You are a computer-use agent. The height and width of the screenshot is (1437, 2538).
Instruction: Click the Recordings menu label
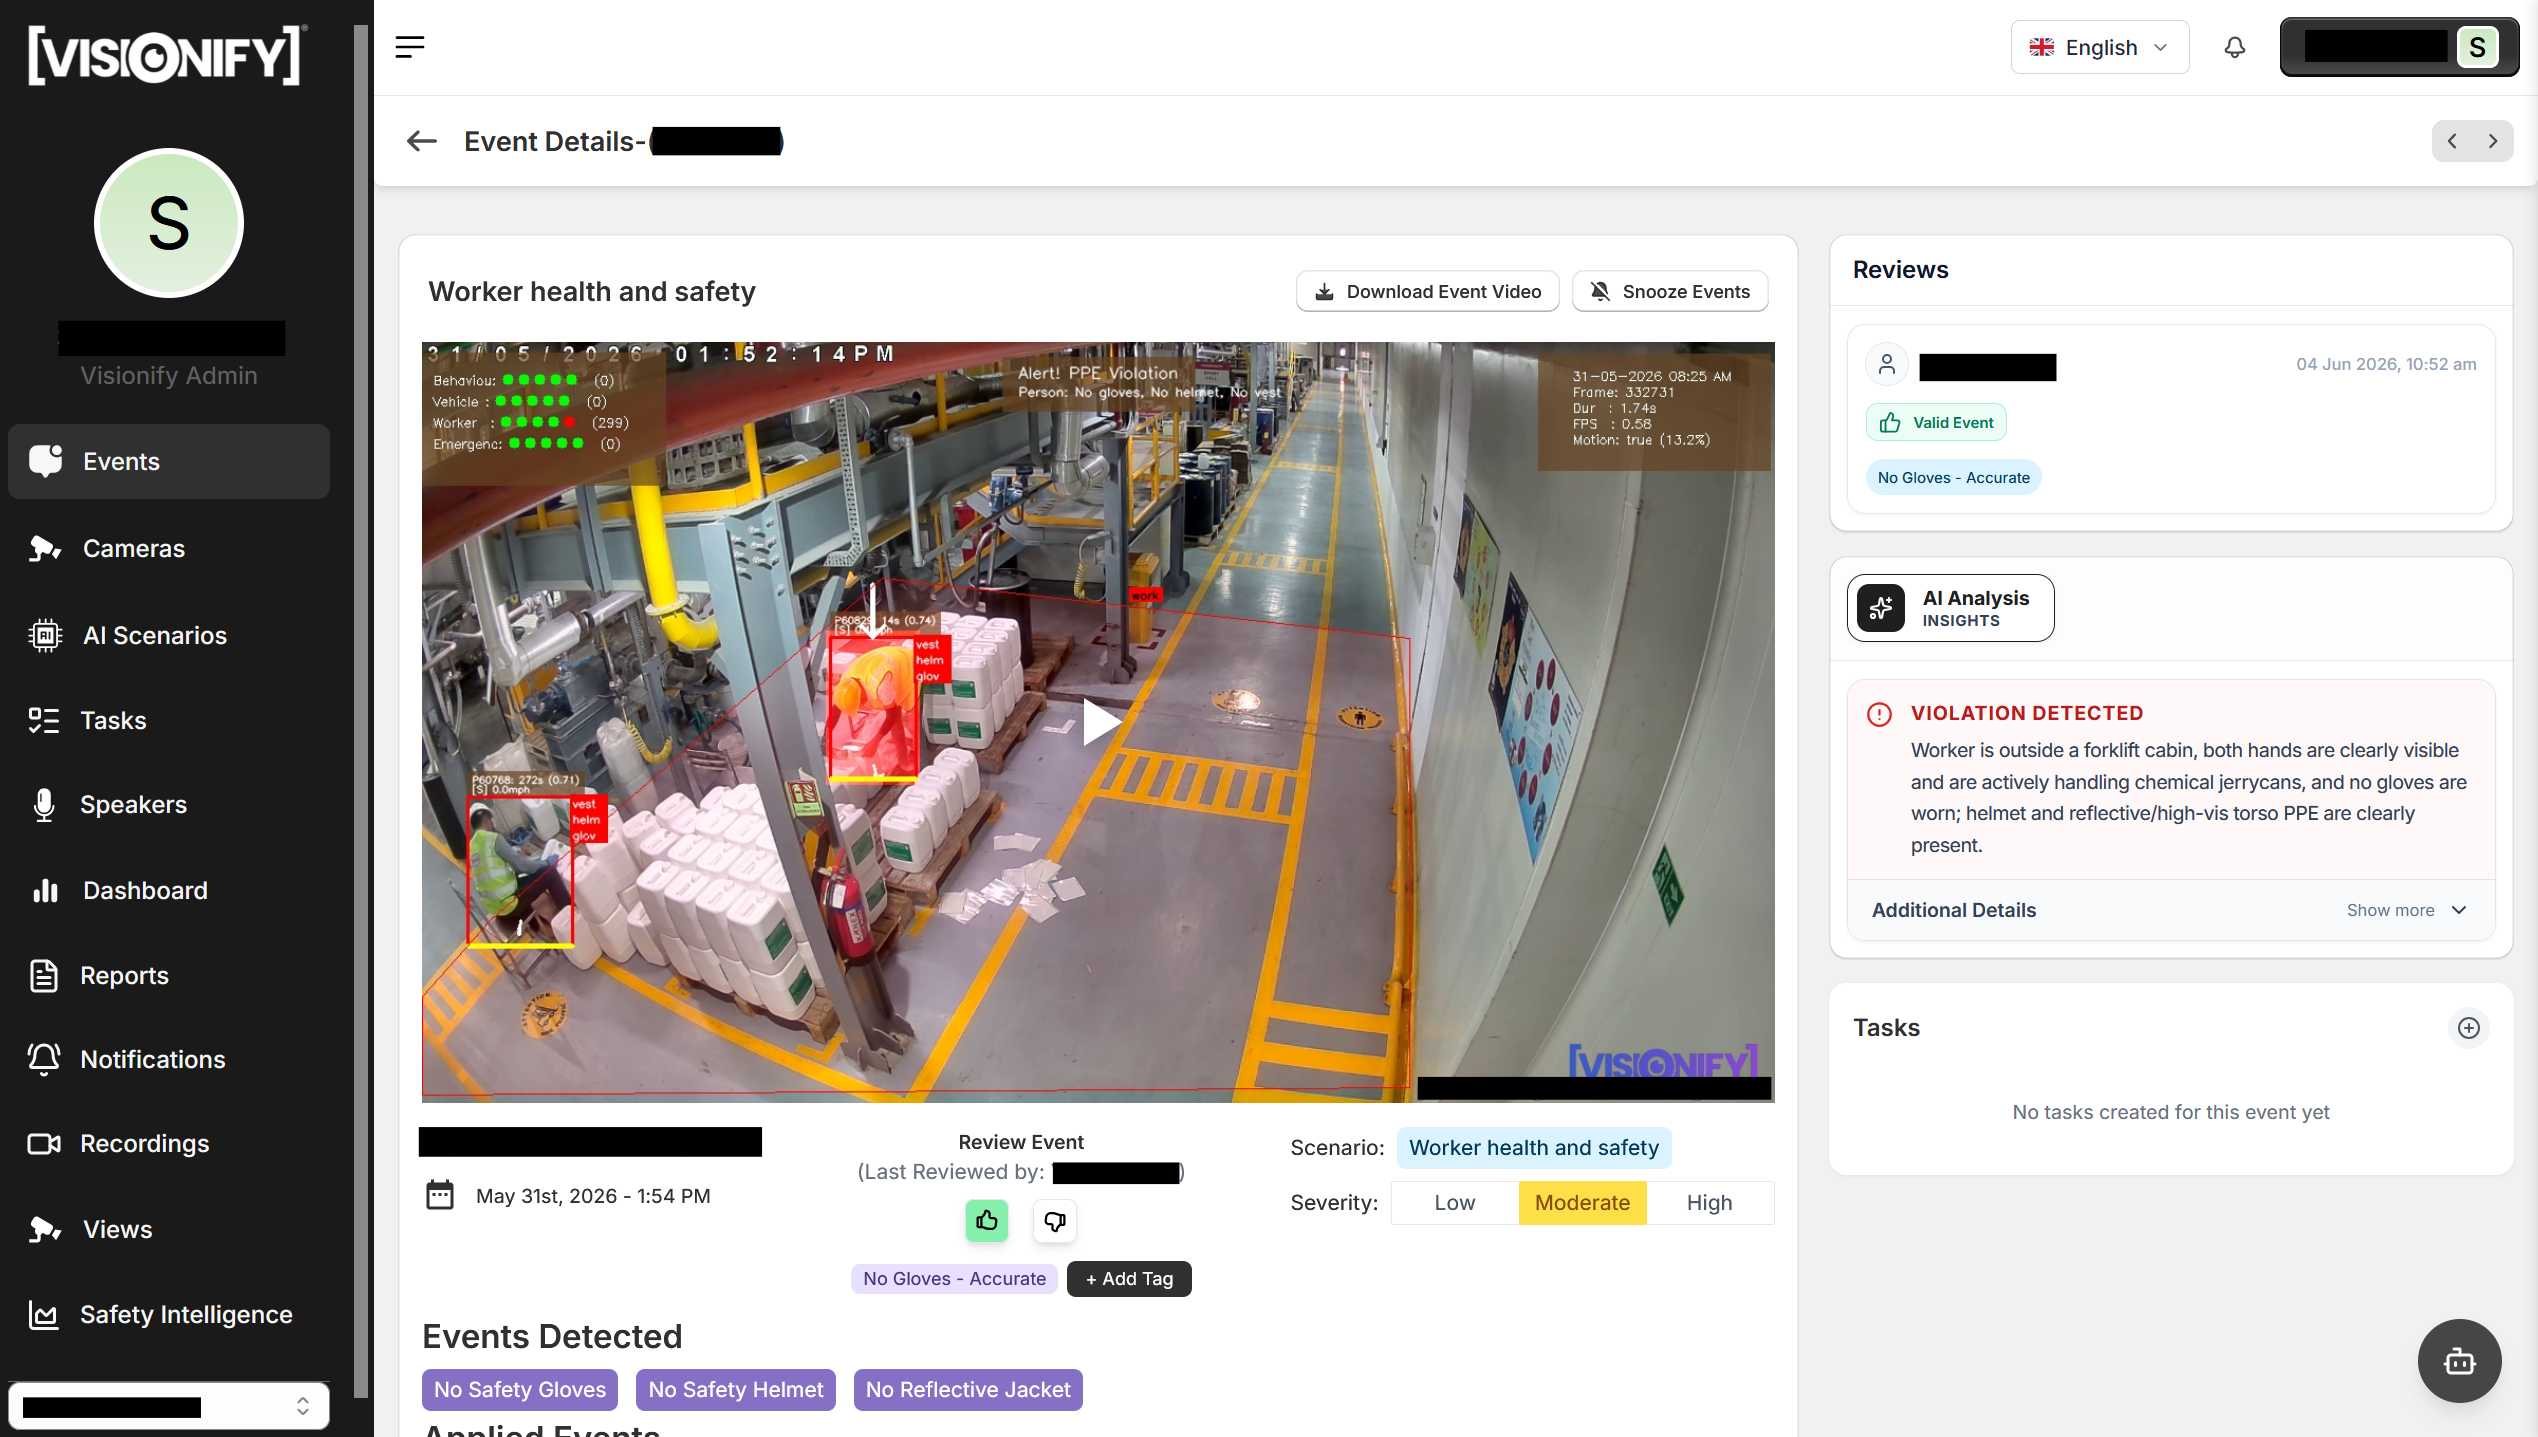pos(145,1143)
